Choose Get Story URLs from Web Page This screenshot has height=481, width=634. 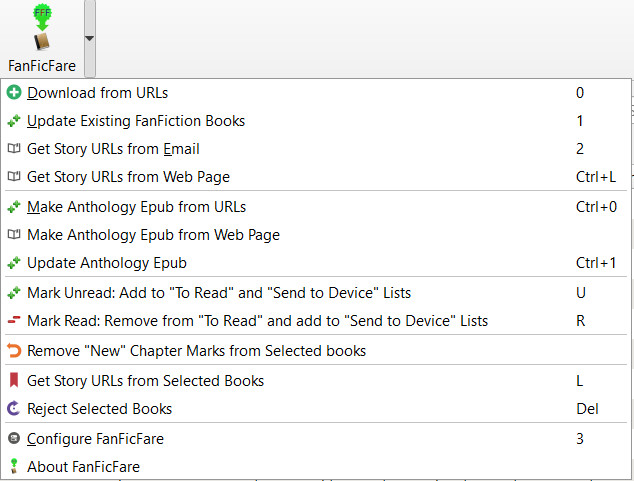pos(128,177)
